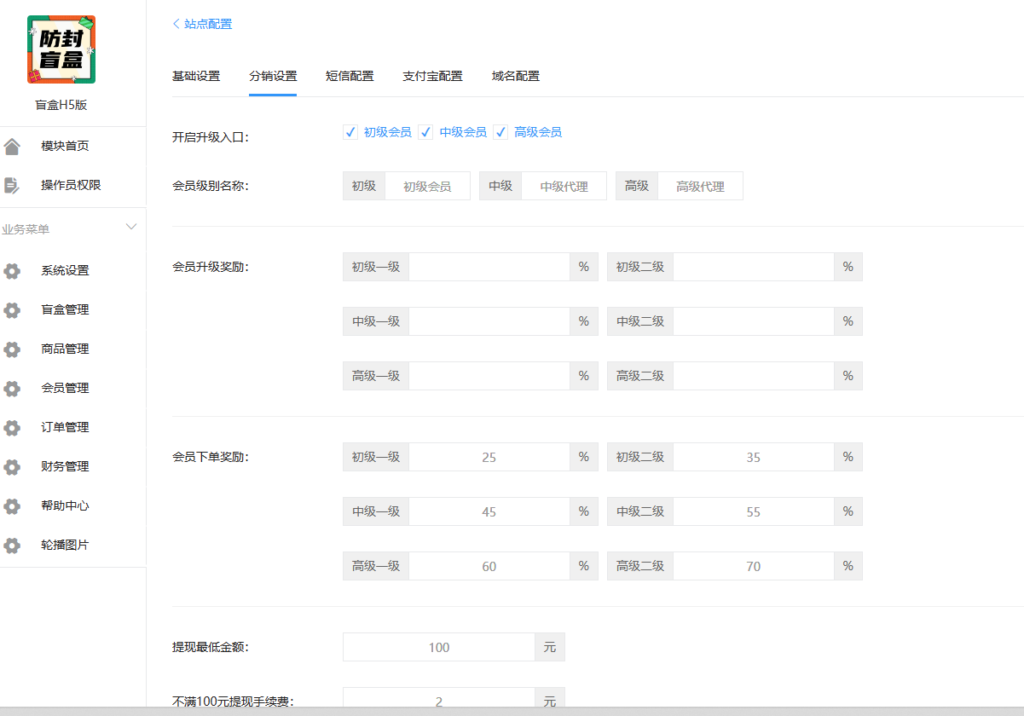Open the 支付宝配置 tab

point(432,76)
